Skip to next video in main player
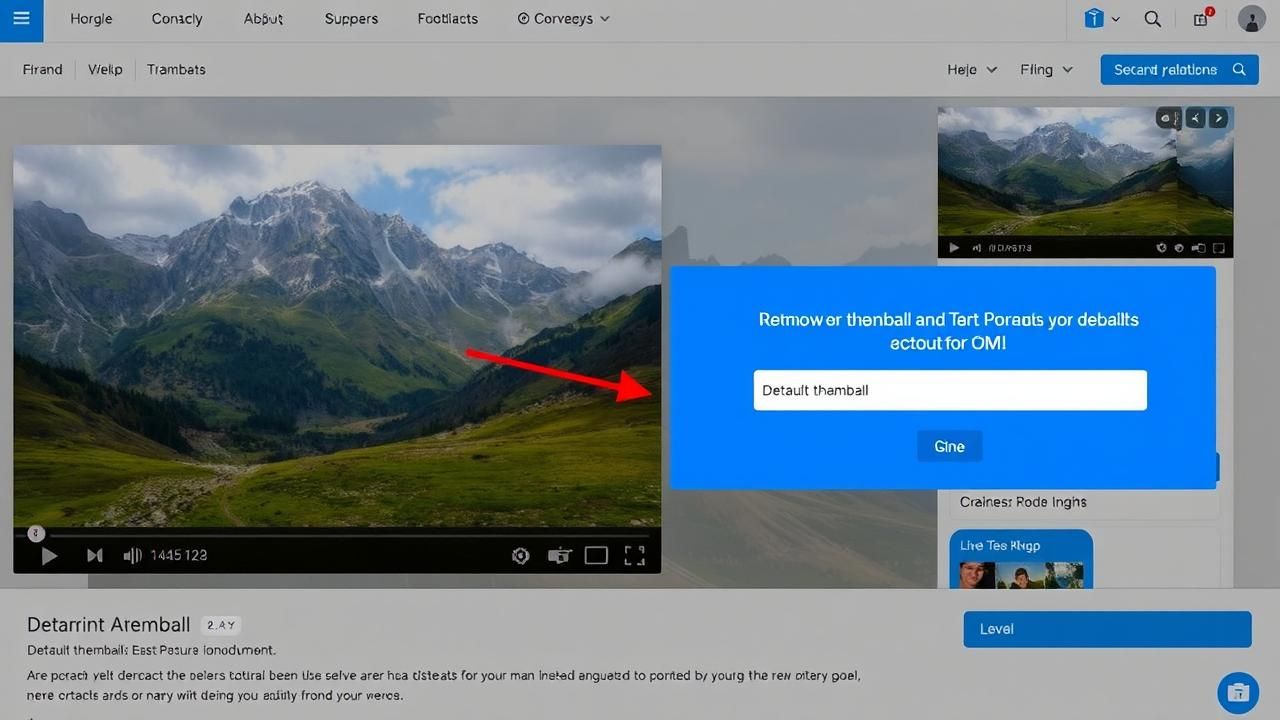1280x720 pixels. [x=95, y=556]
